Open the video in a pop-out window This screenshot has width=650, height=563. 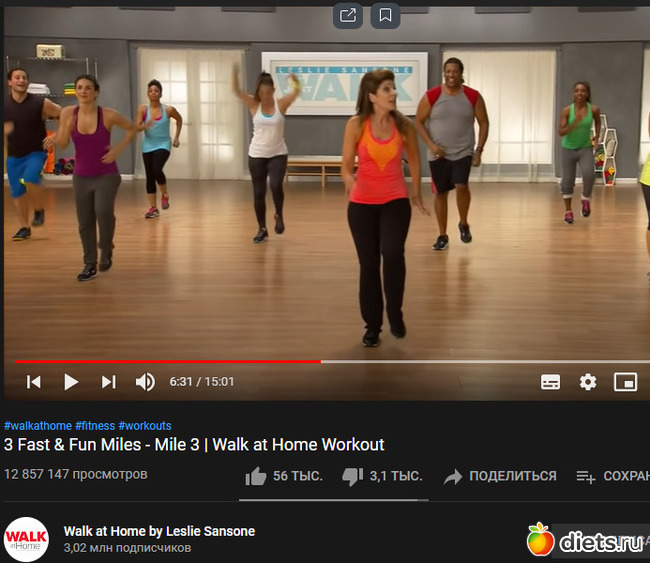(x=348, y=16)
